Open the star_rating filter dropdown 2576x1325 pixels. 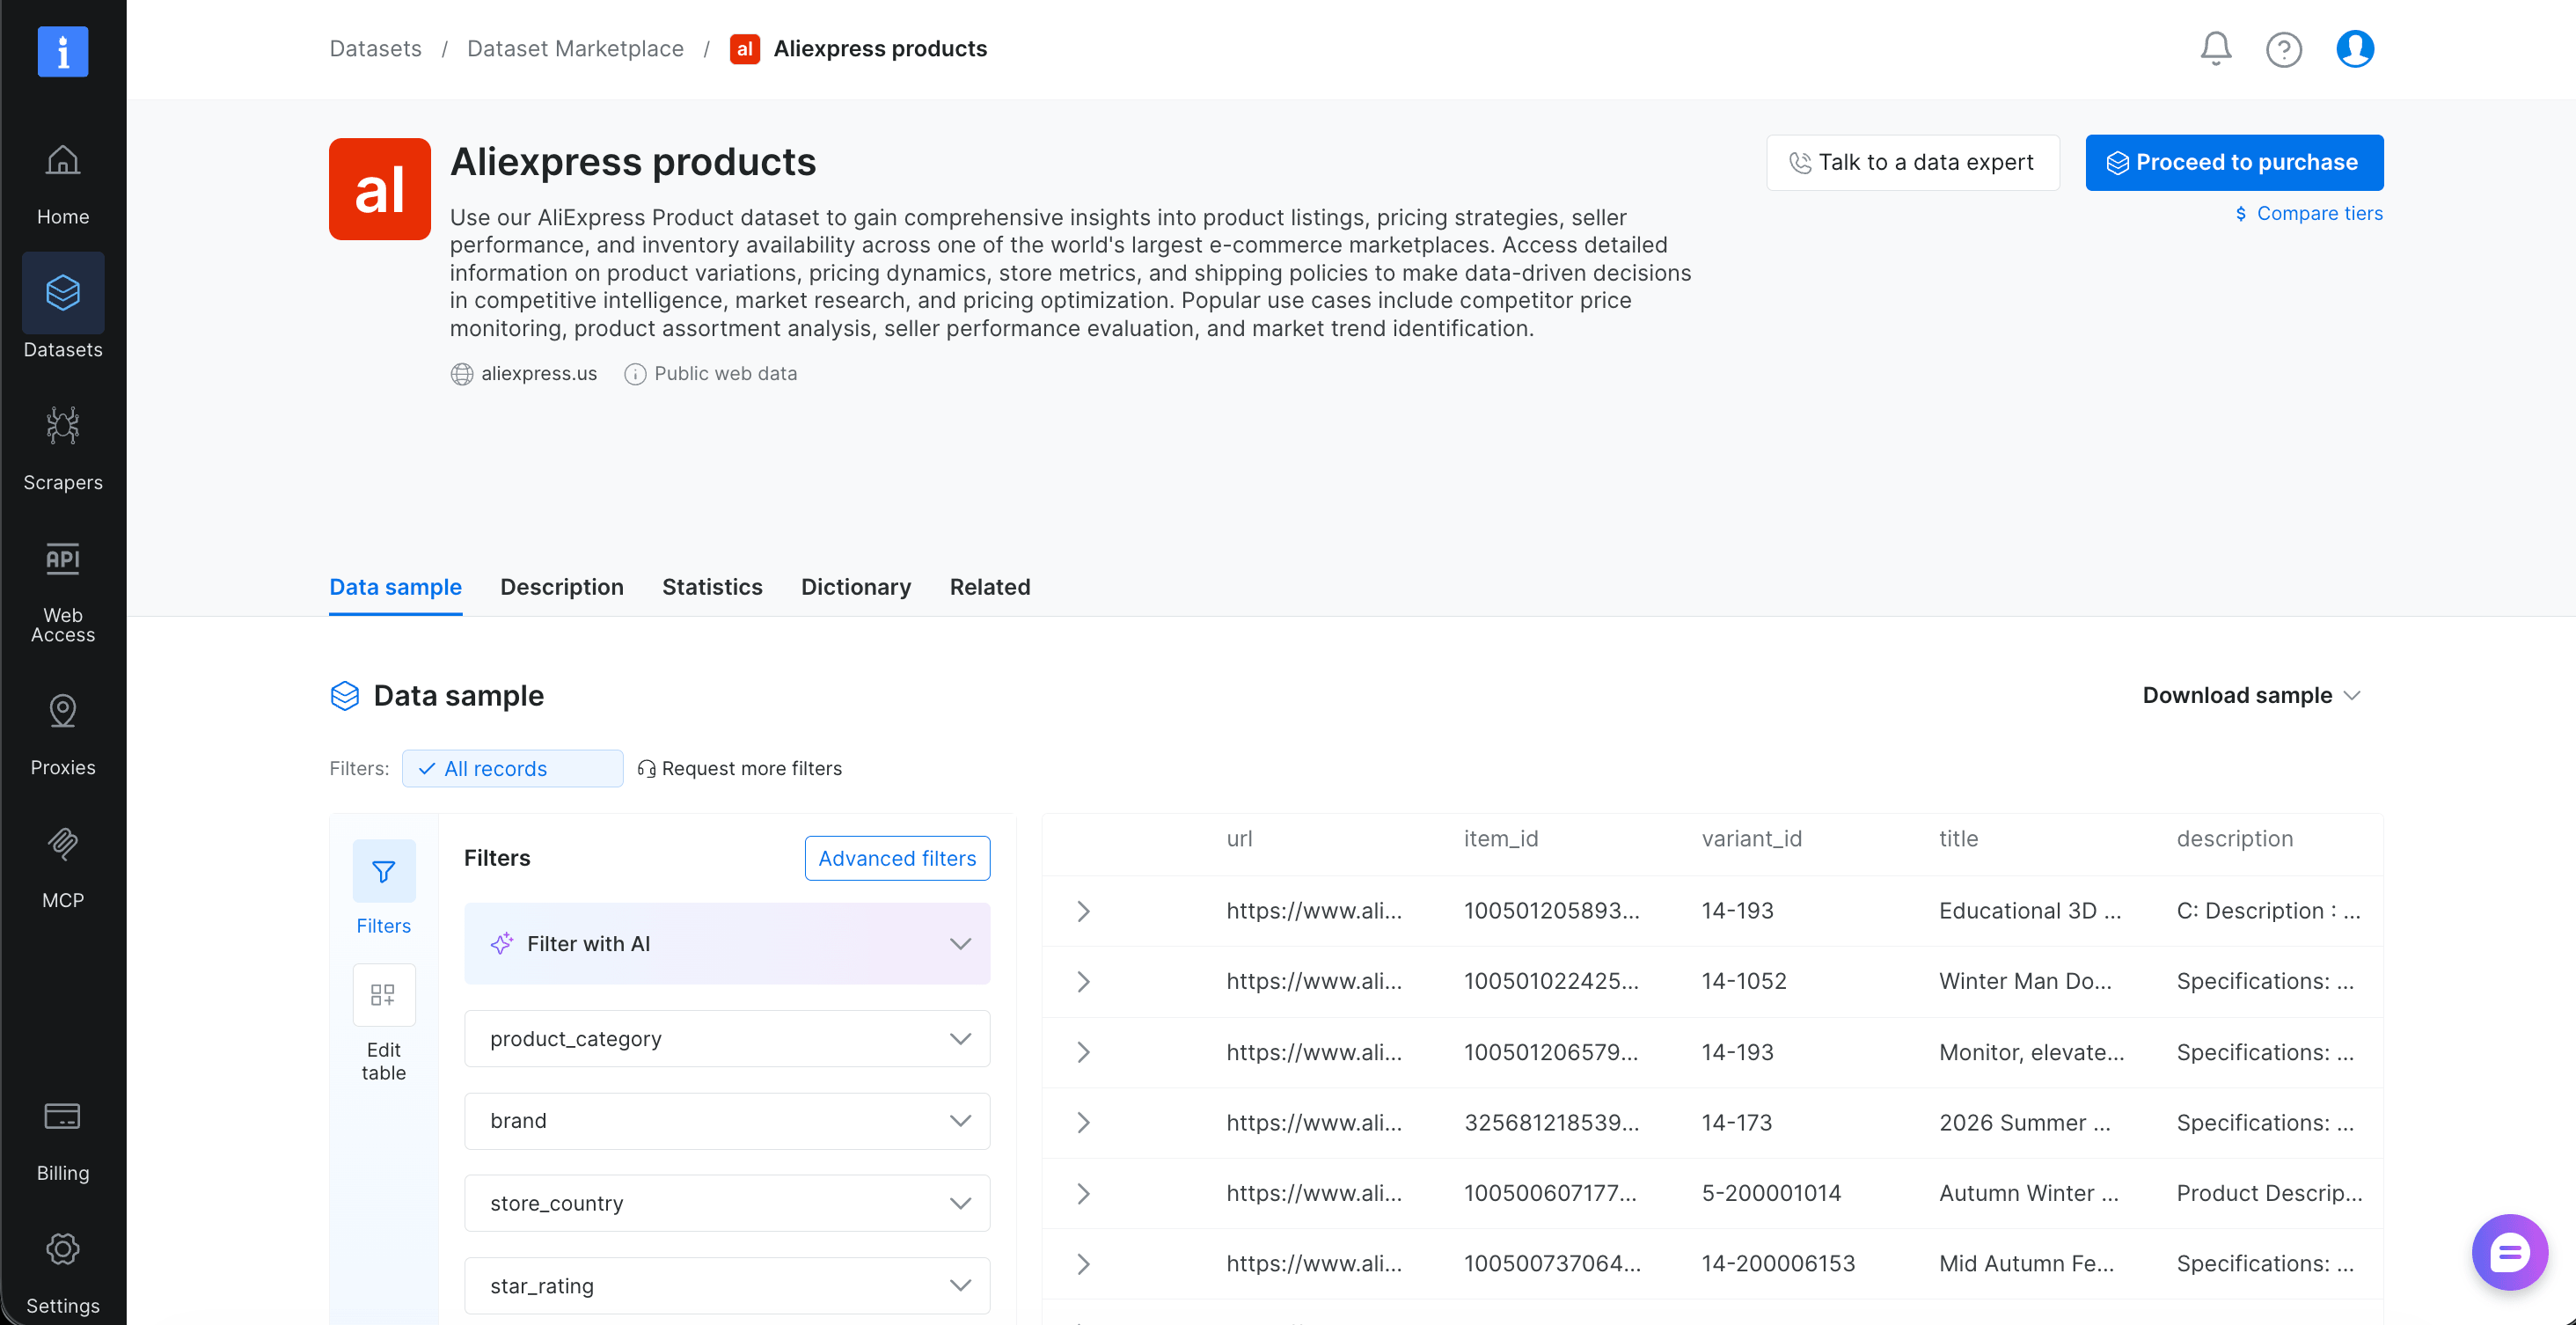[727, 1285]
